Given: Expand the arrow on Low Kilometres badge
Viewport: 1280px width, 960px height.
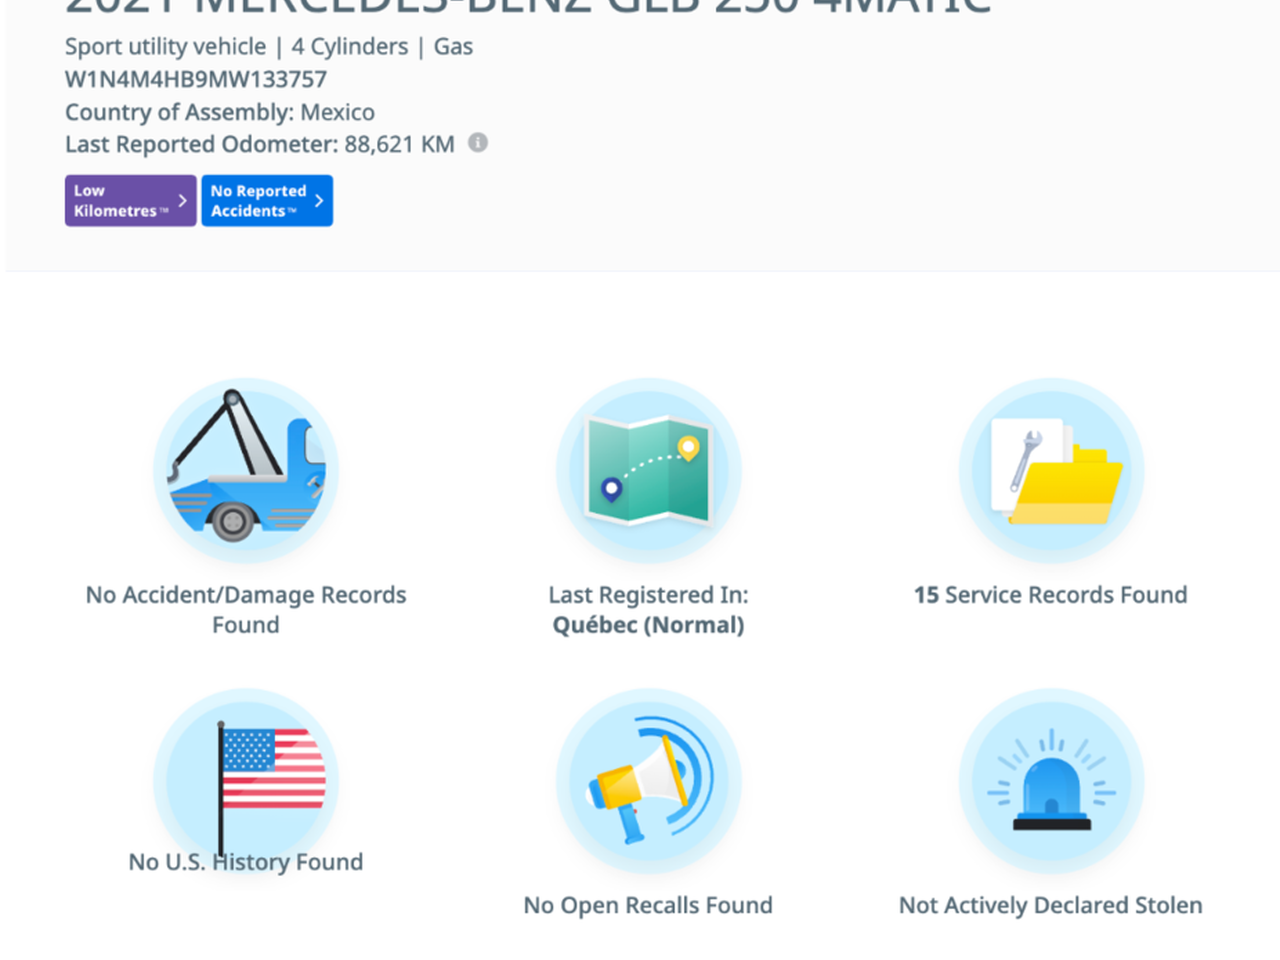Looking at the screenshot, I should [x=182, y=201].
